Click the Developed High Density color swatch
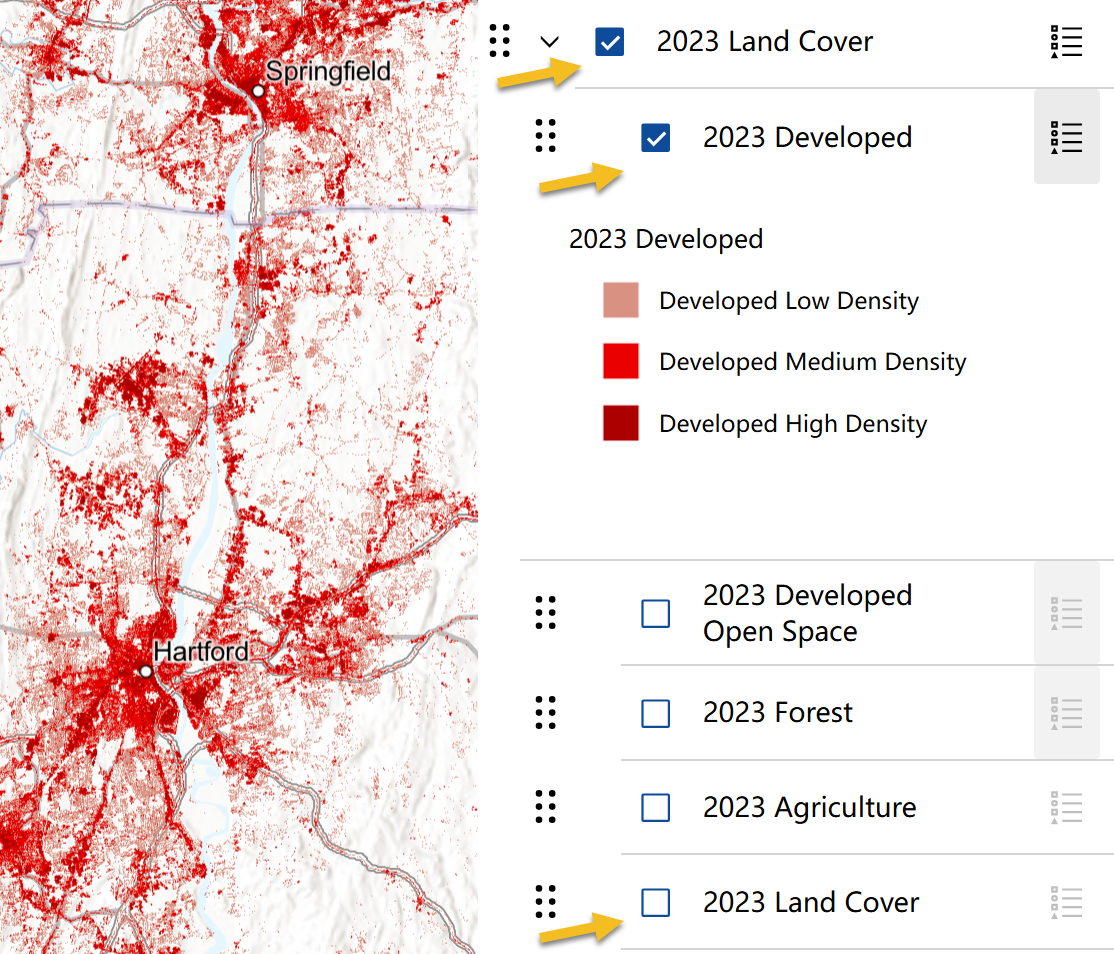The image size is (1114, 954). [620, 423]
